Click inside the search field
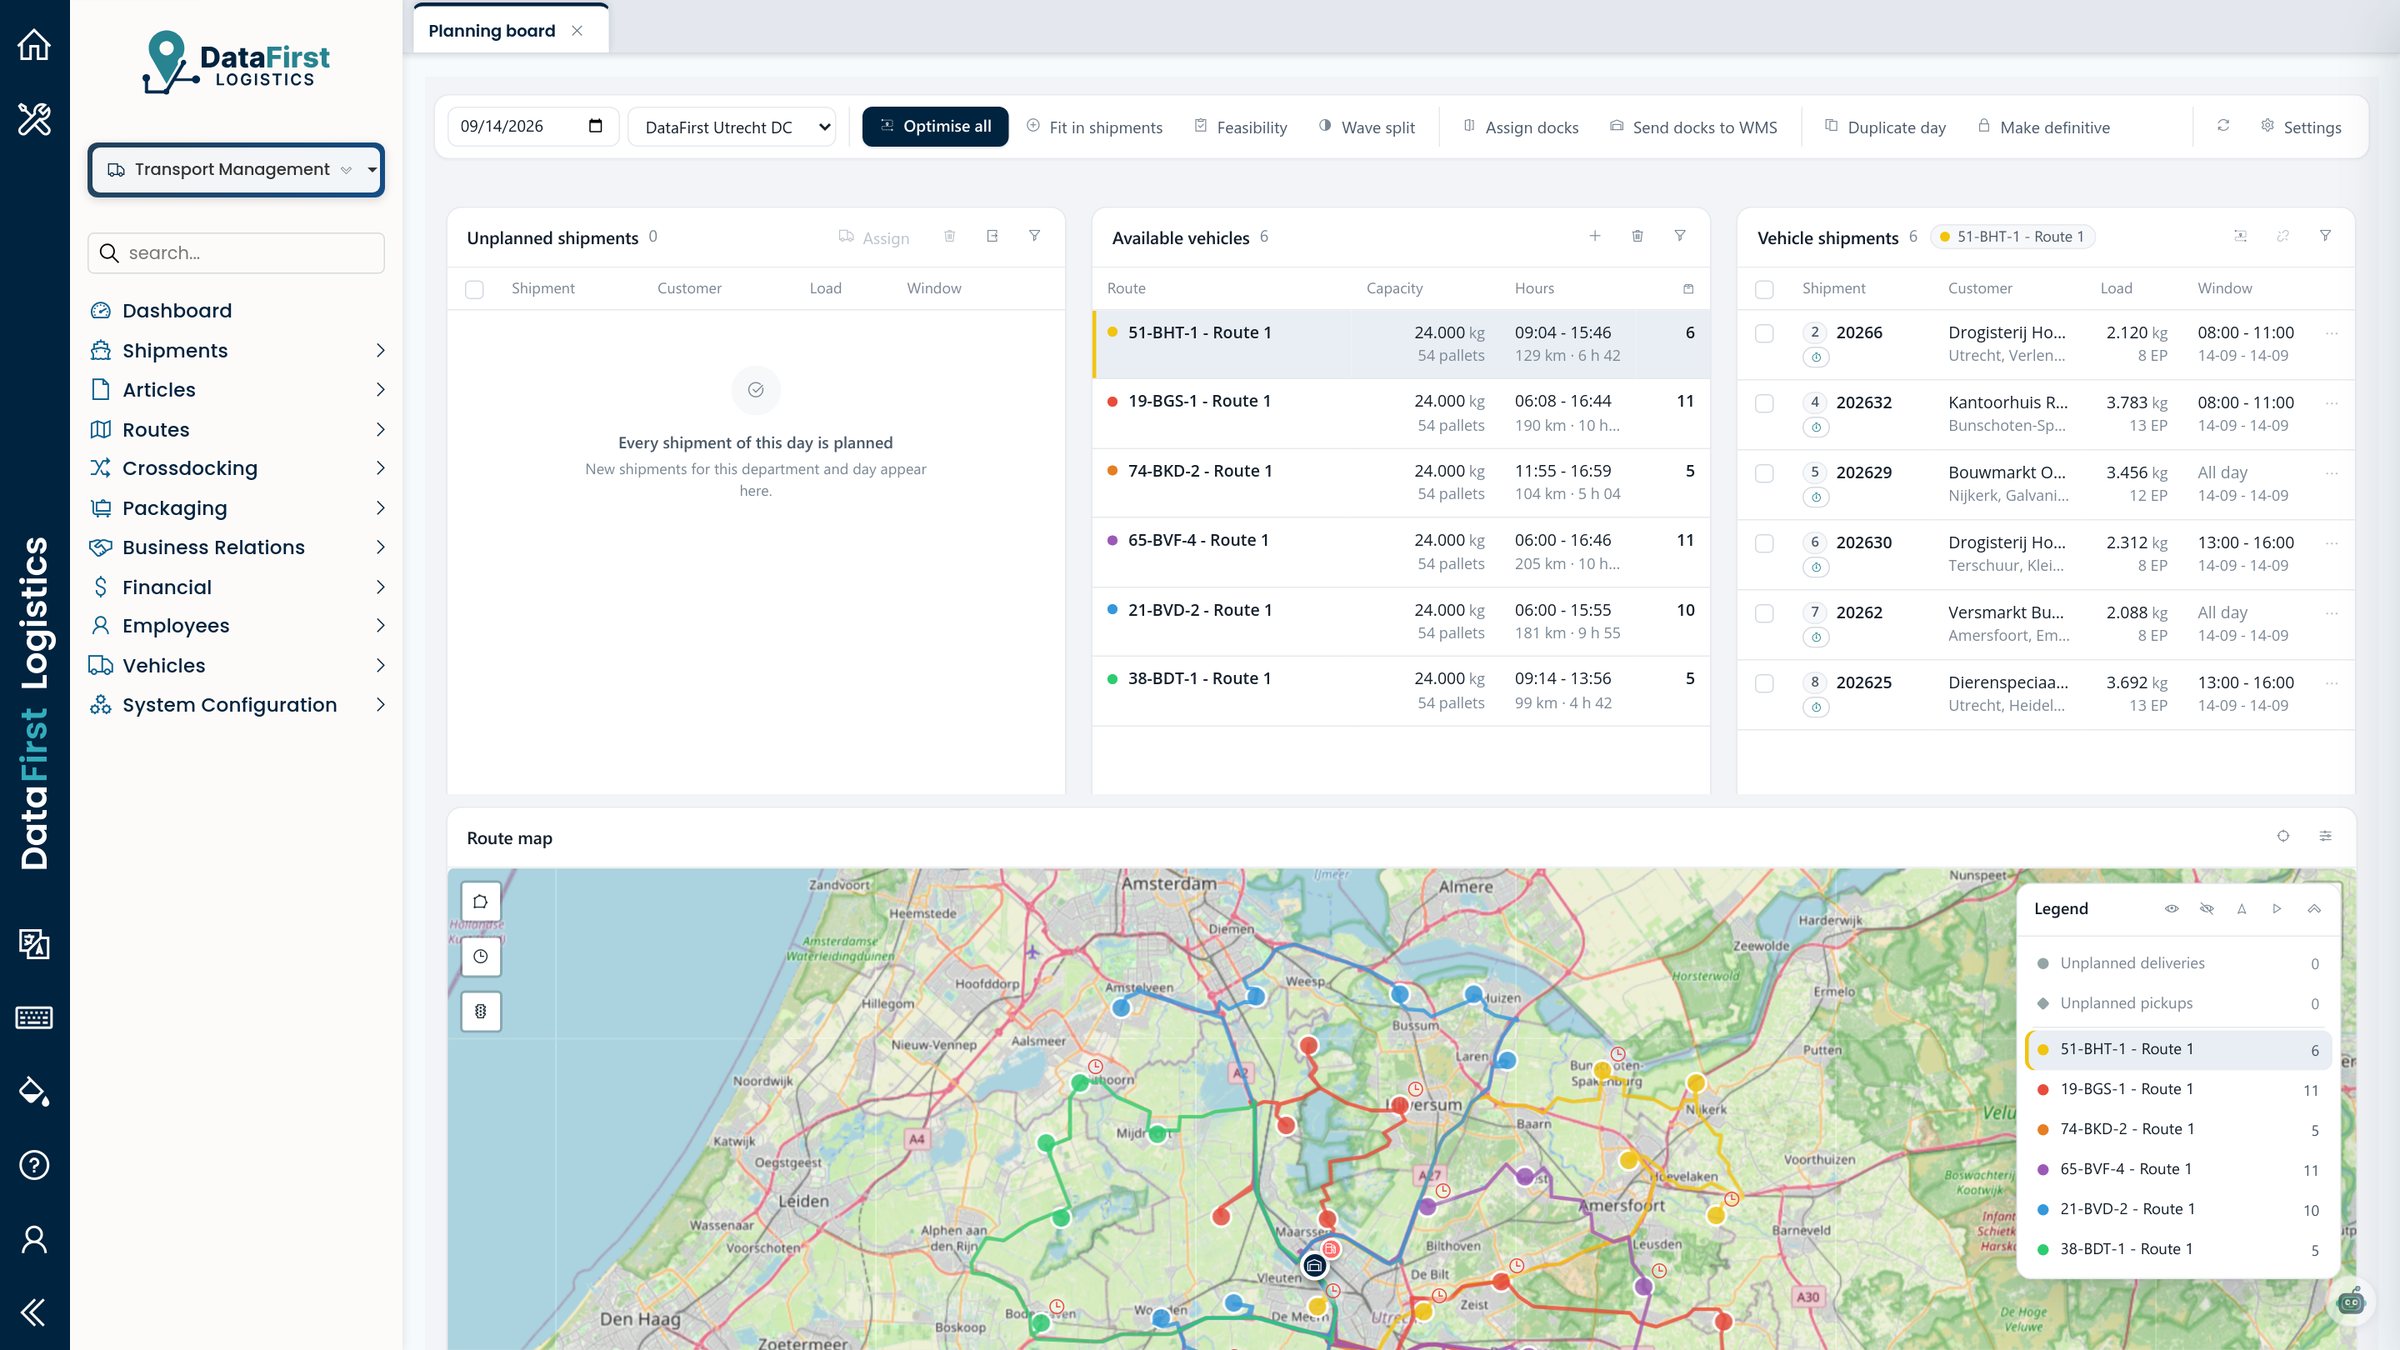Viewport: 2400px width, 1350px height. coord(236,253)
